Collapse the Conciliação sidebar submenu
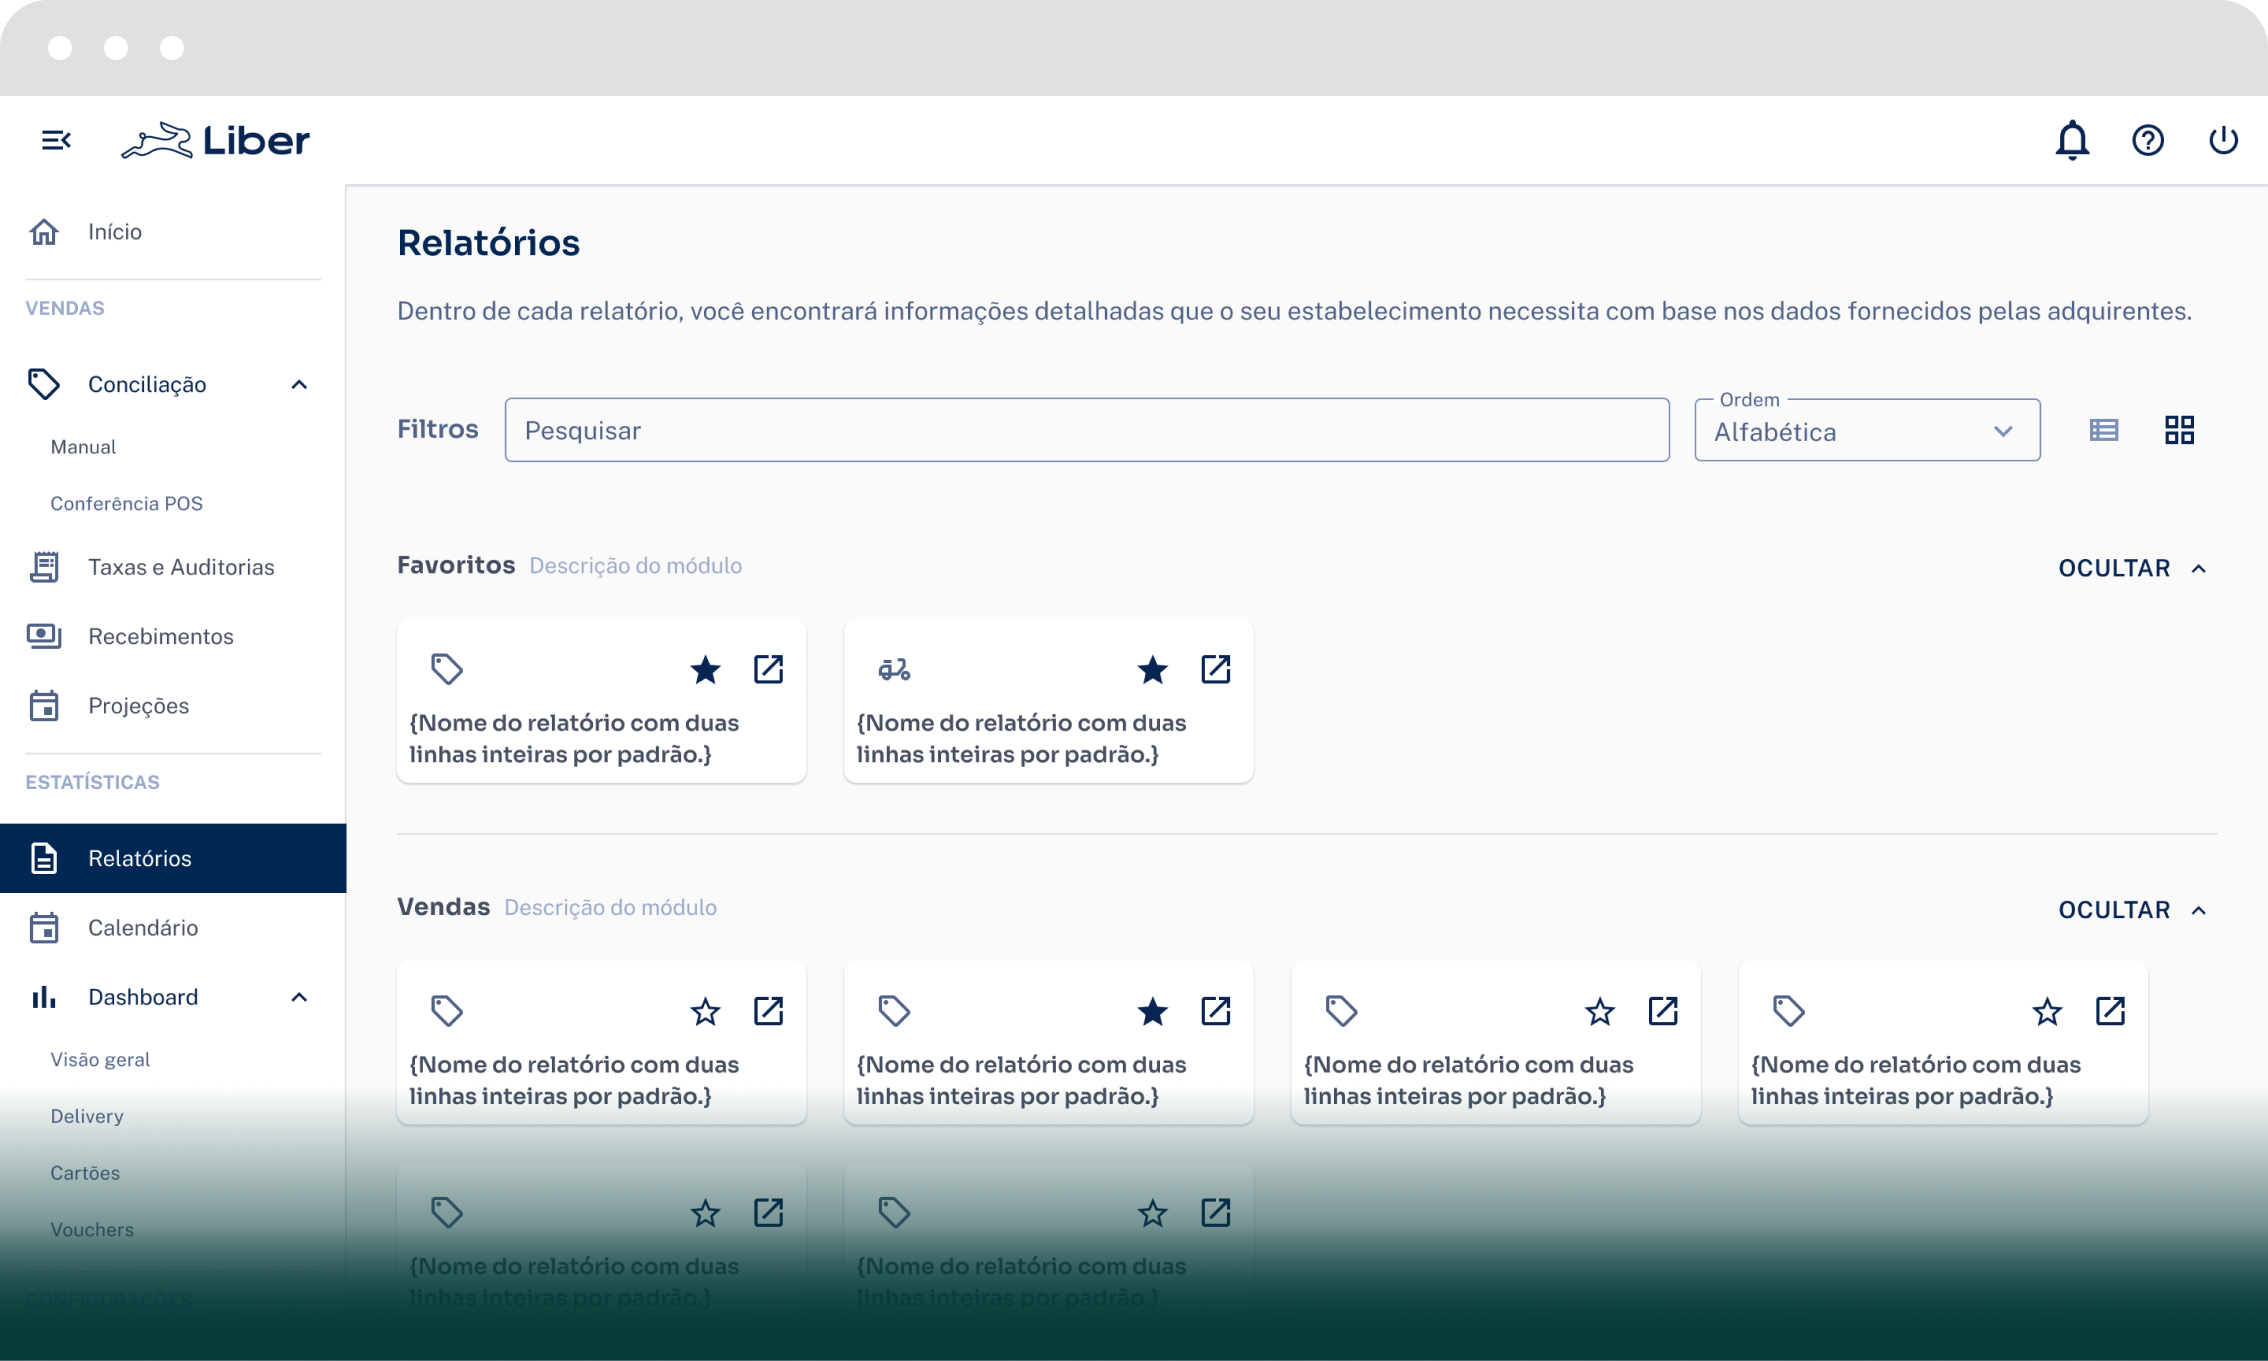Viewport: 2268px width, 1361px height. coord(298,385)
